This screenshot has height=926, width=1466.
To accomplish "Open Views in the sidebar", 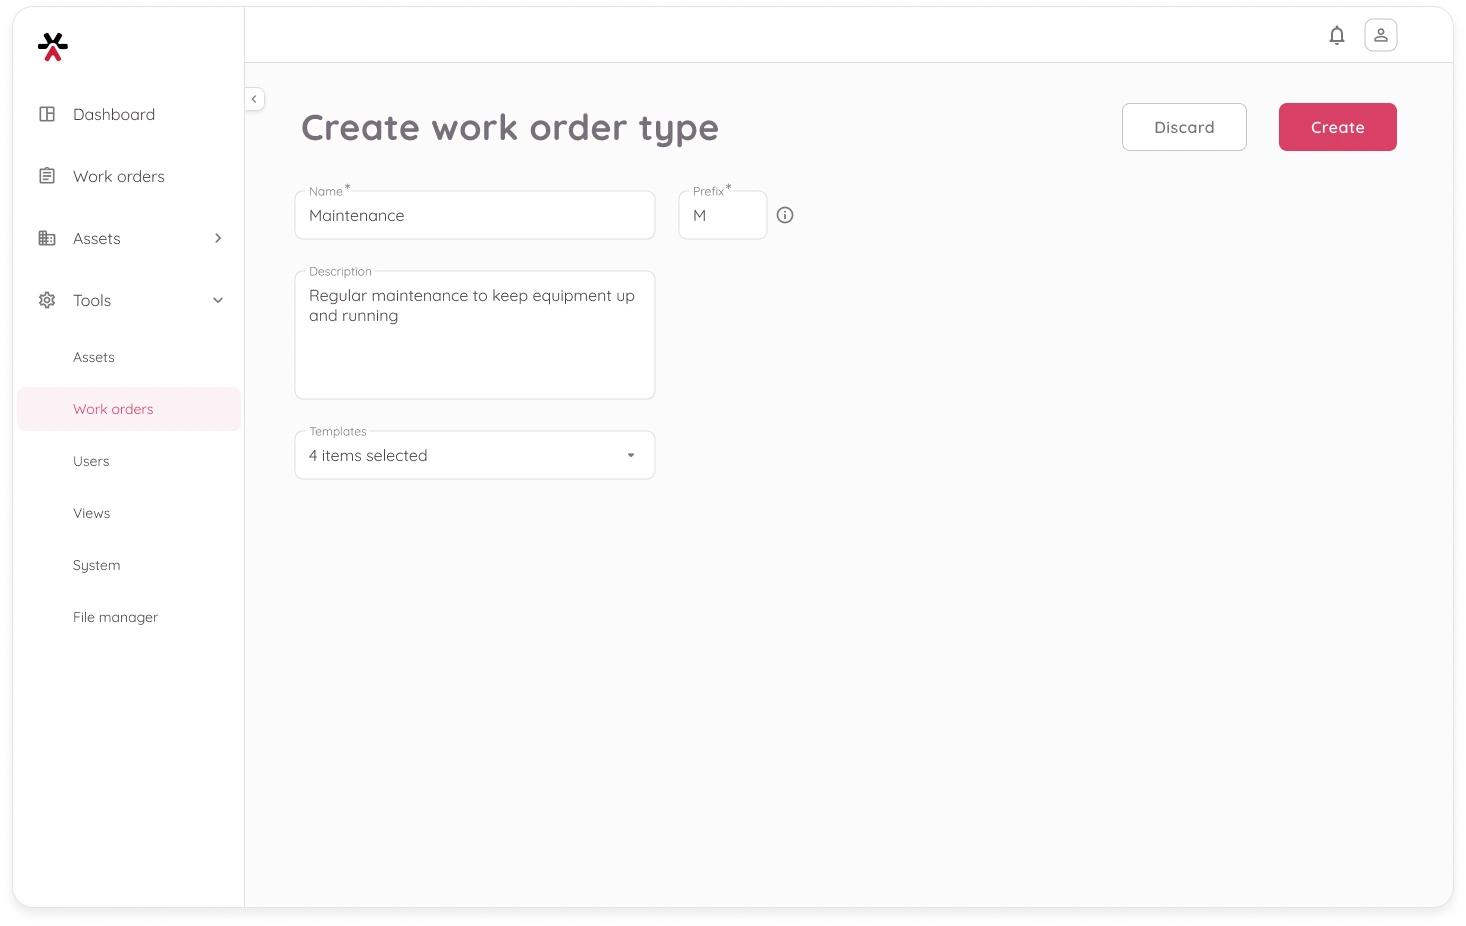I will pyautogui.click(x=91, y=513).
